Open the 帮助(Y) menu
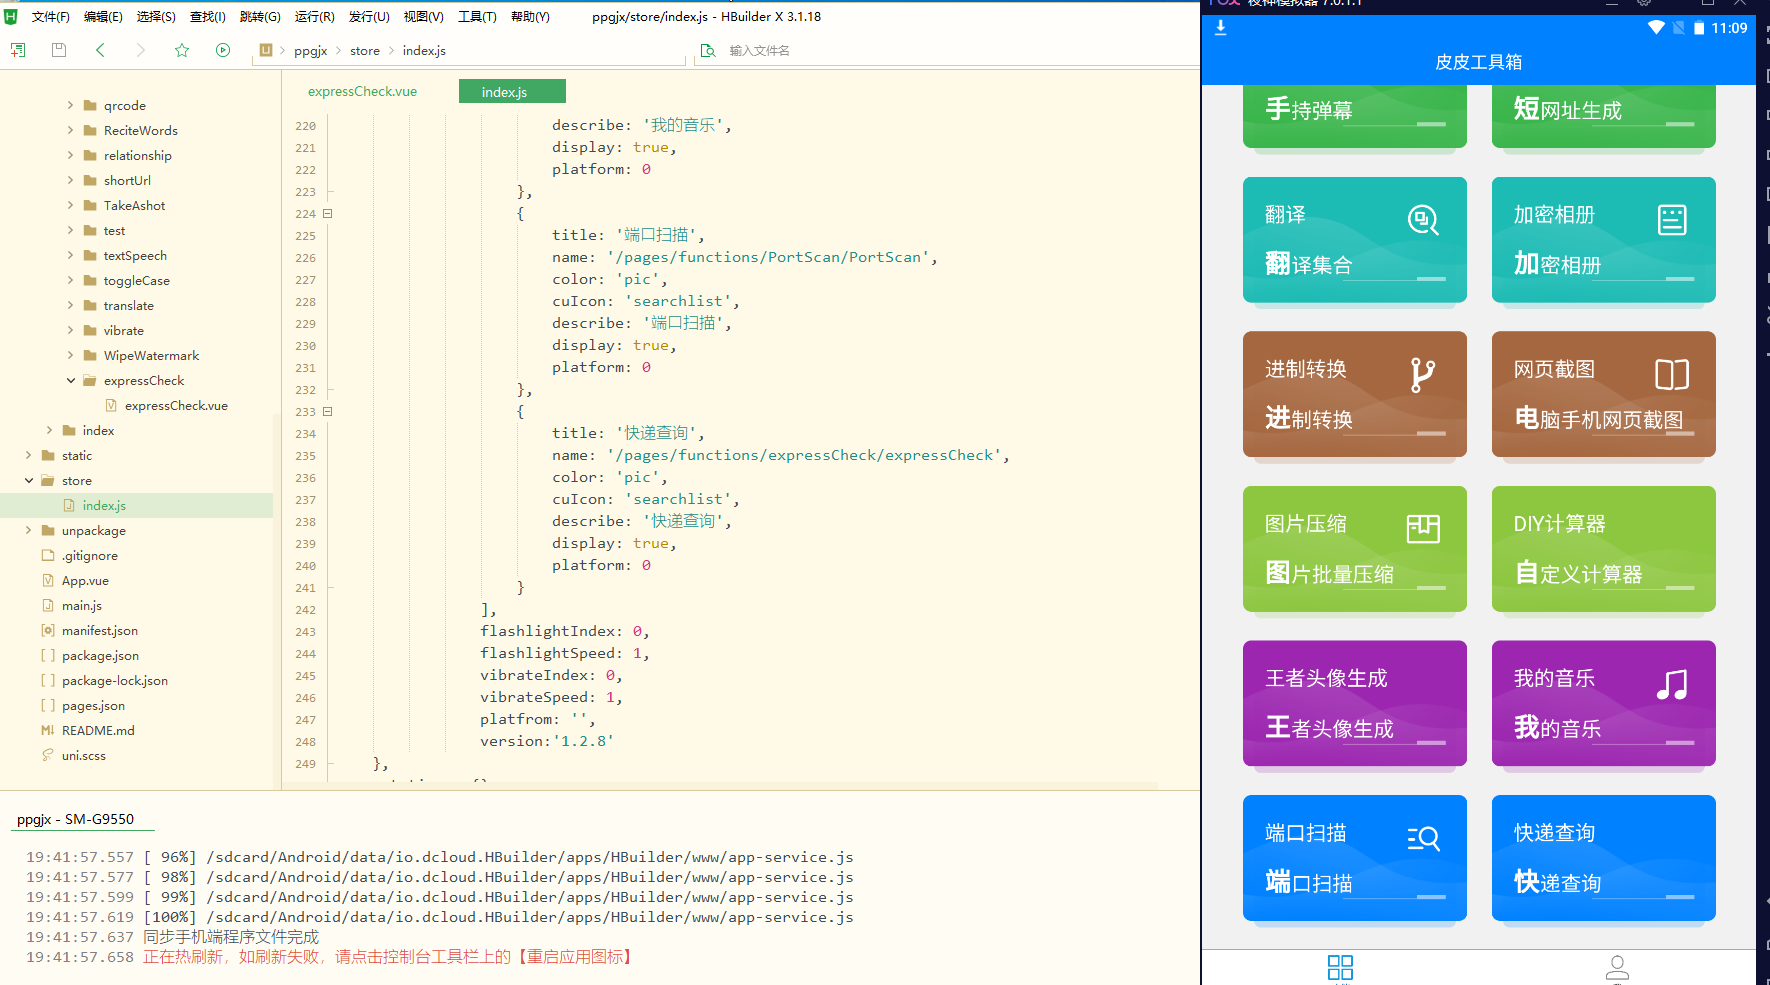The width and height of the screenshot is (1770, 985). point(530,16)
